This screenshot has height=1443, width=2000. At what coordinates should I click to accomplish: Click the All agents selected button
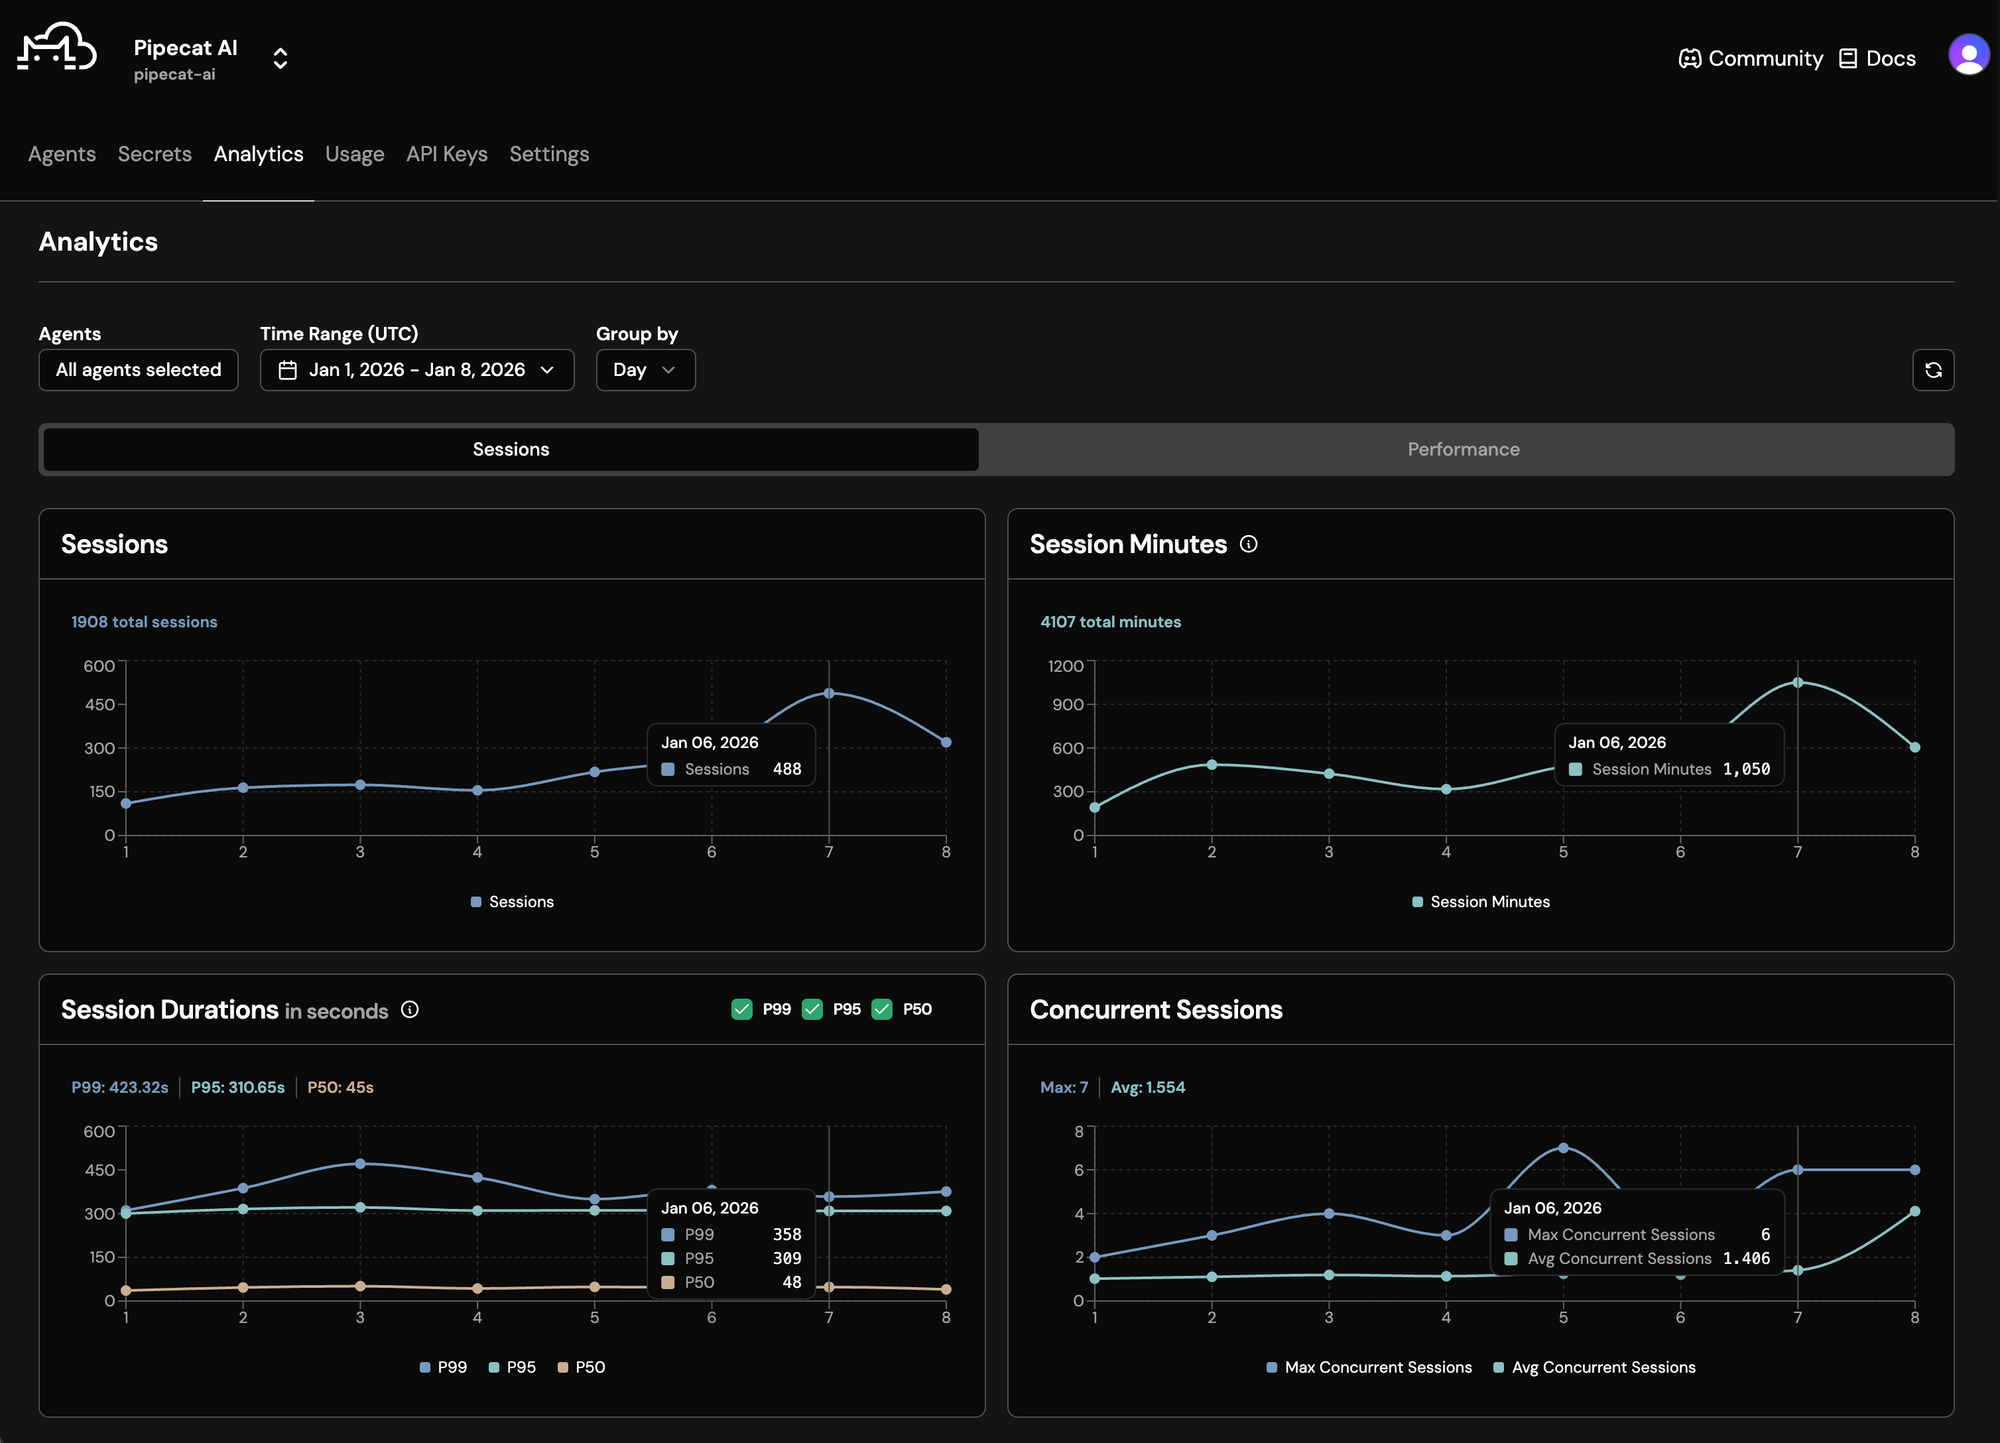[138, 370]
